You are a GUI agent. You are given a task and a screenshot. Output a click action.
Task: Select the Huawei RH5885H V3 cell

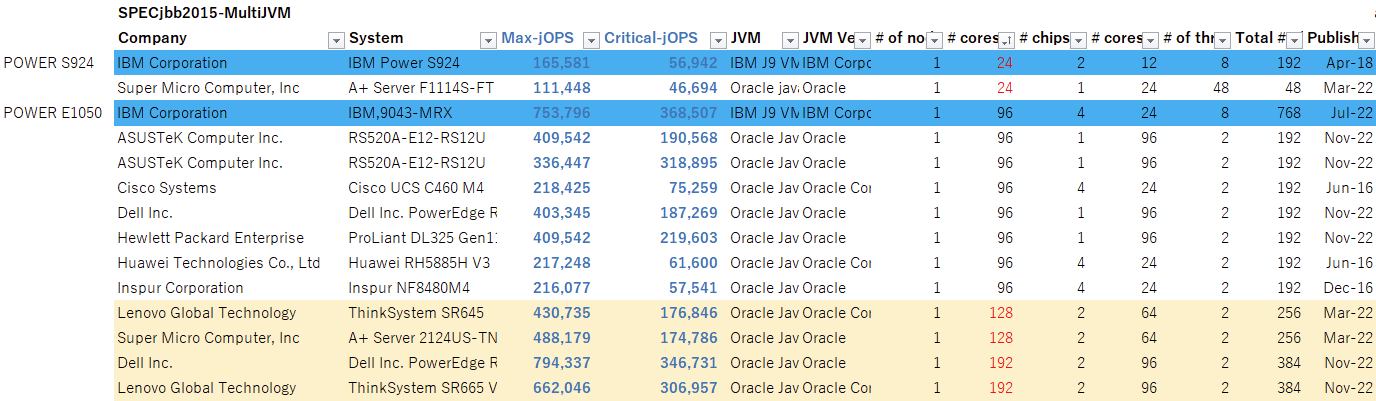[x=417, y=263]
